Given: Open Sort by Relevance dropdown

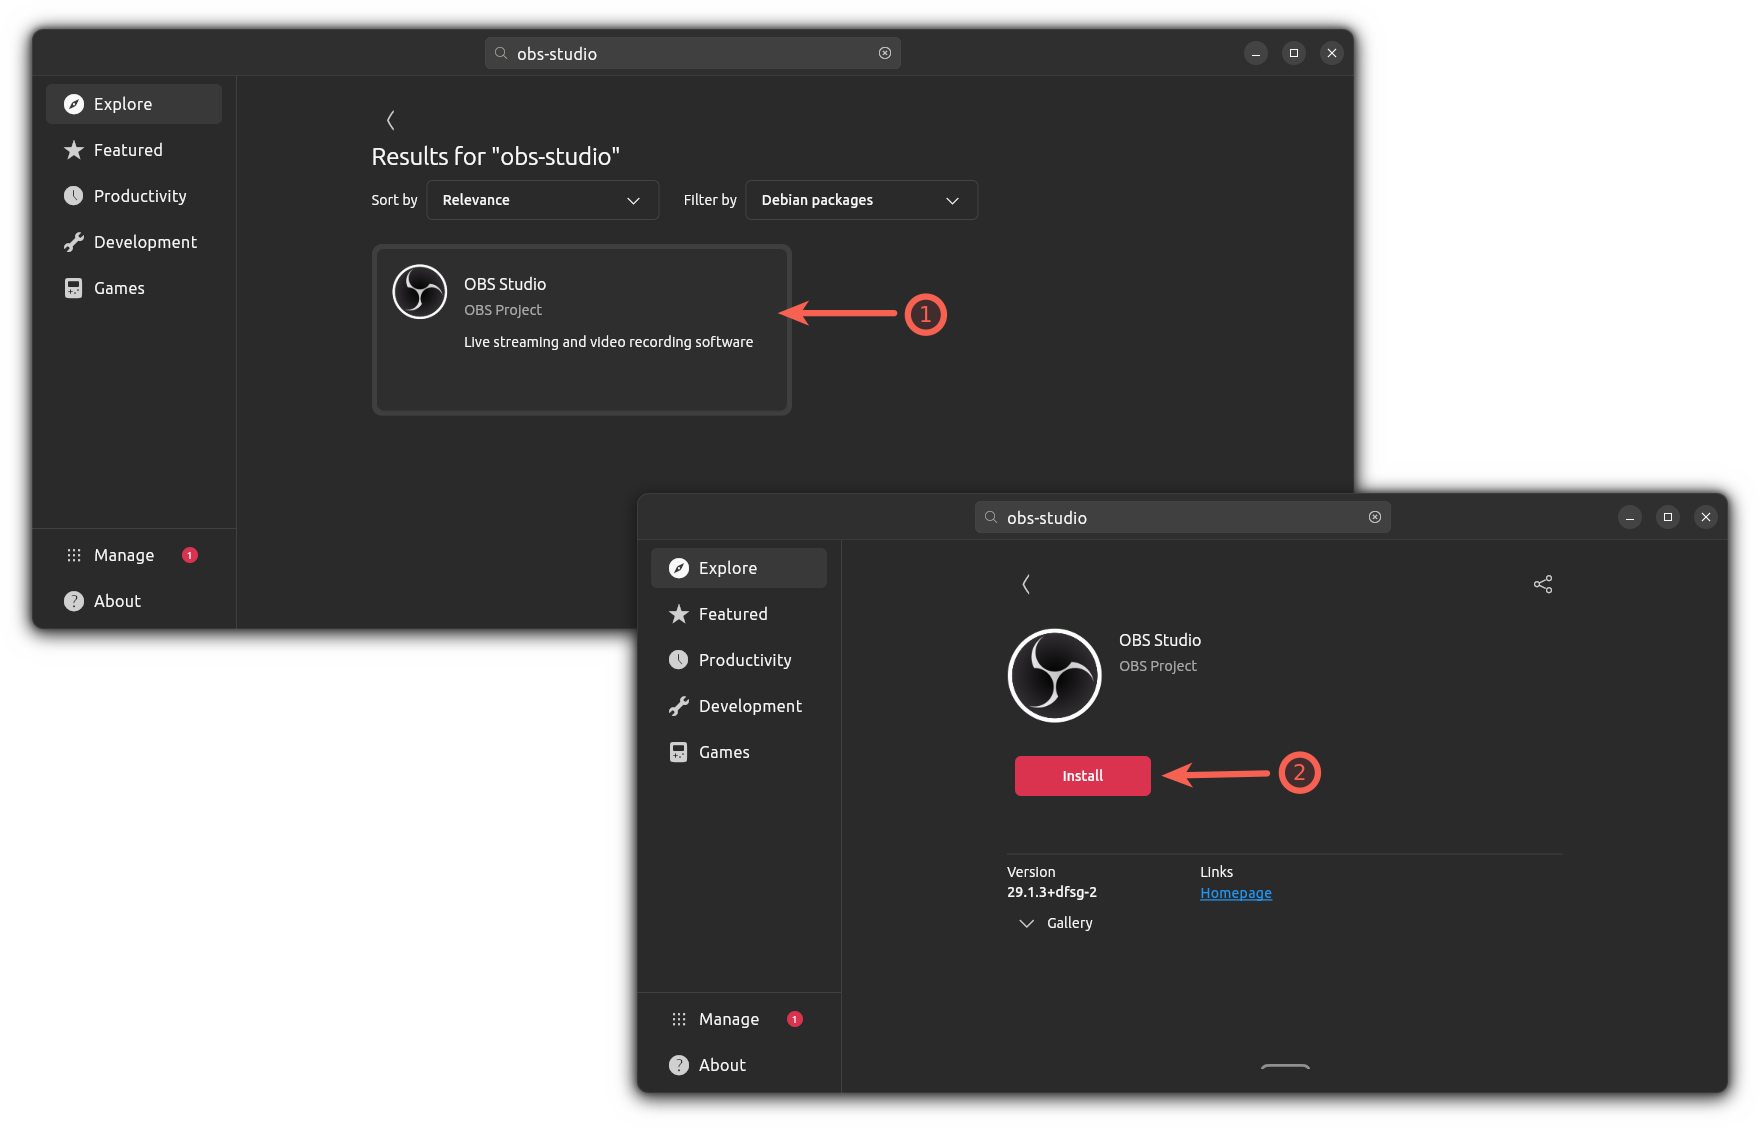Looking at the screenshot, I should point(543,200).
